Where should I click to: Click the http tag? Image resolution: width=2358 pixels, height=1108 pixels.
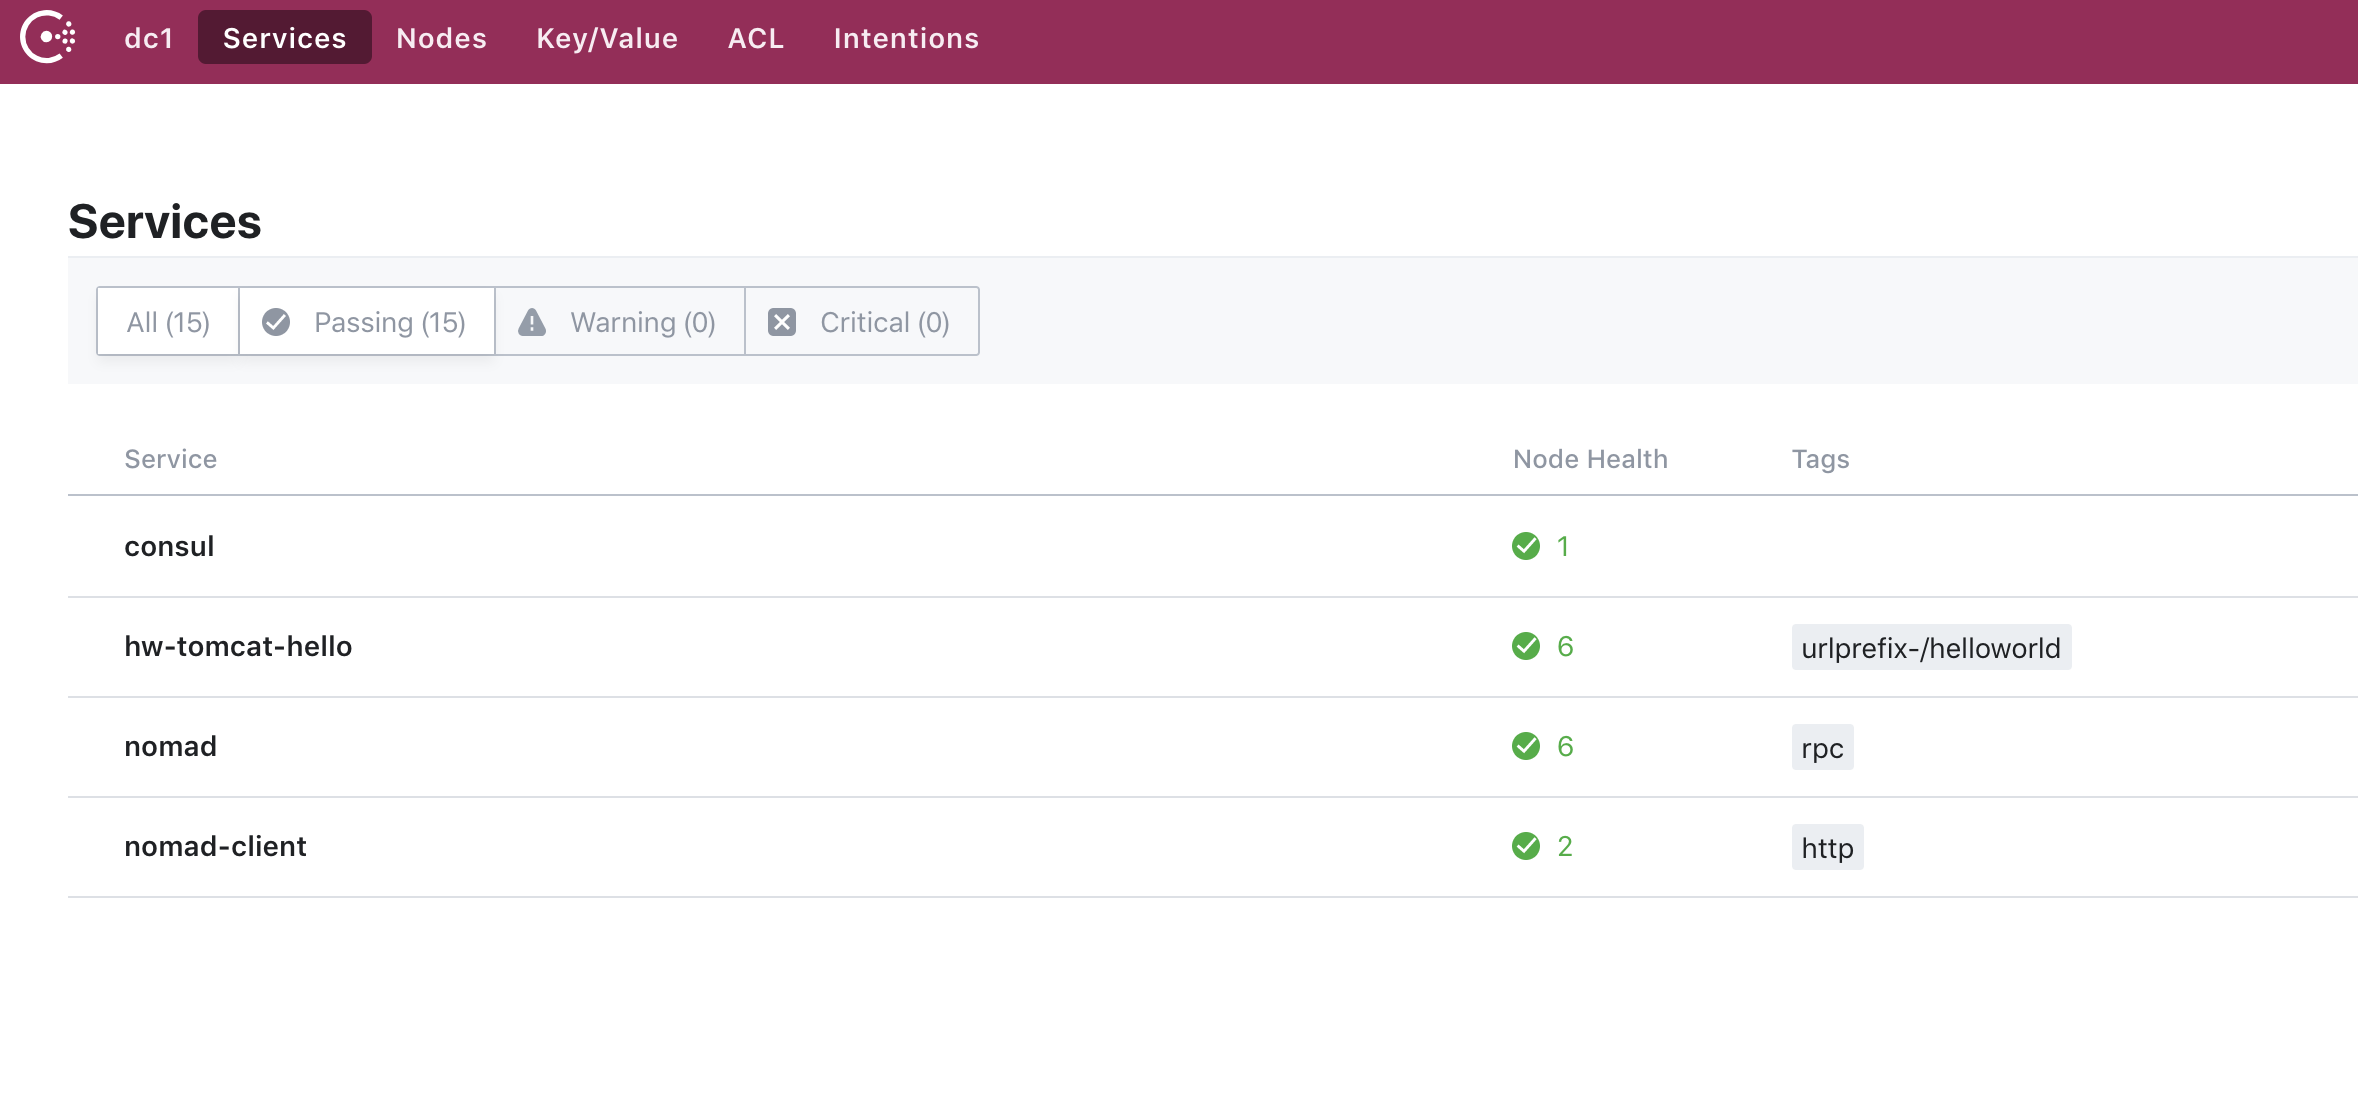1827,848
